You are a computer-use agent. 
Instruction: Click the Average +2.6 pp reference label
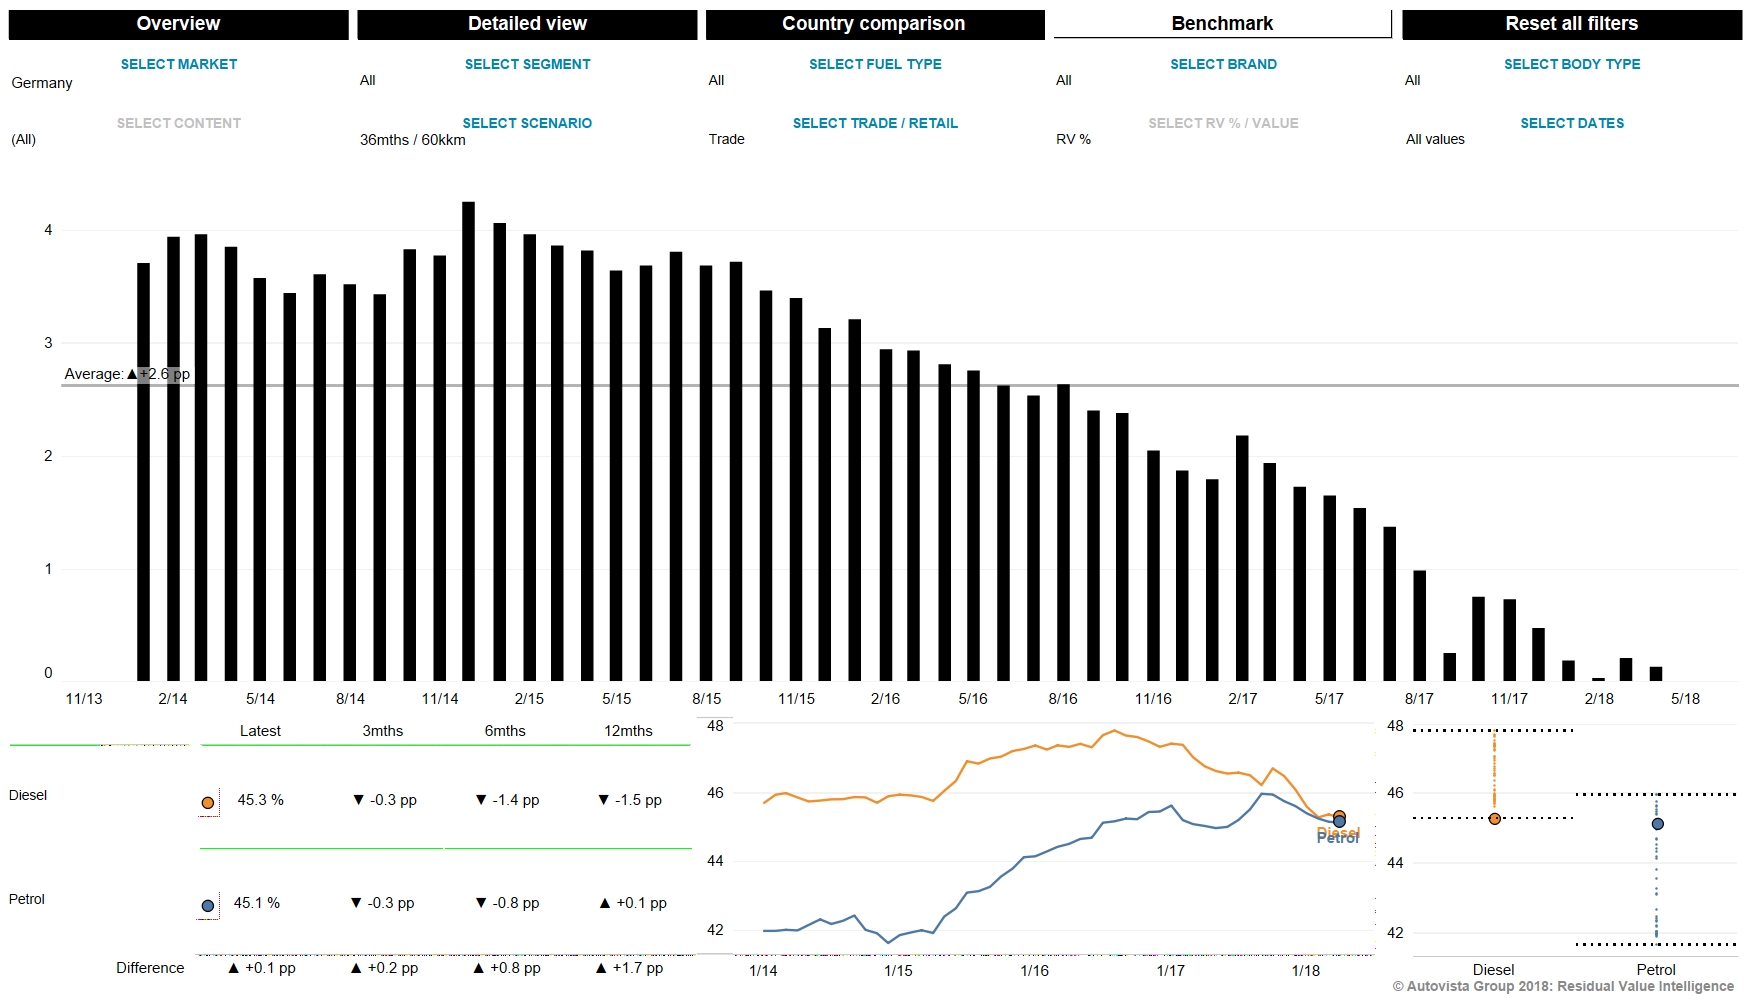[x=127, y=374]
